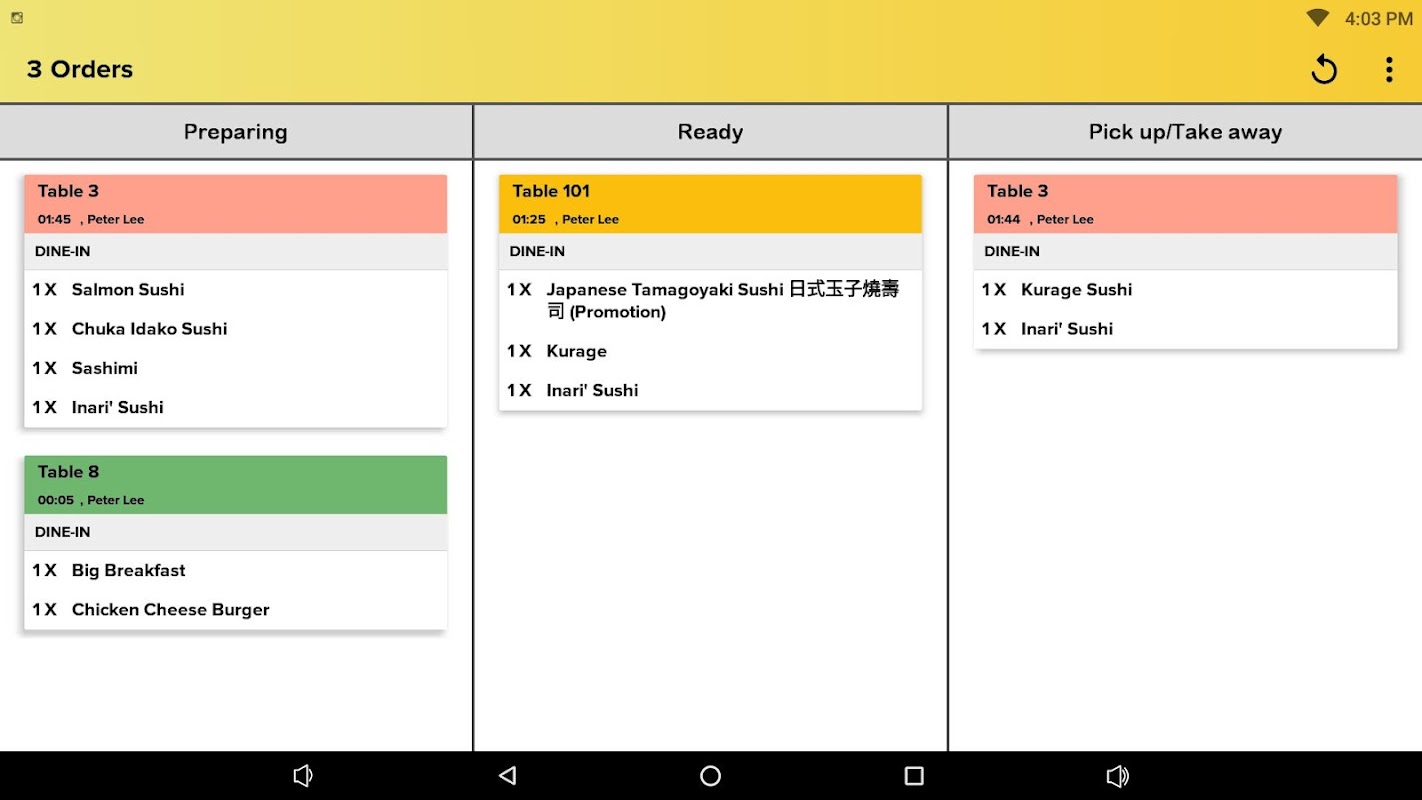Open the Table 101 yellow order header
Viewport: 1422px width, 800px height.
[x=710, y=204]
